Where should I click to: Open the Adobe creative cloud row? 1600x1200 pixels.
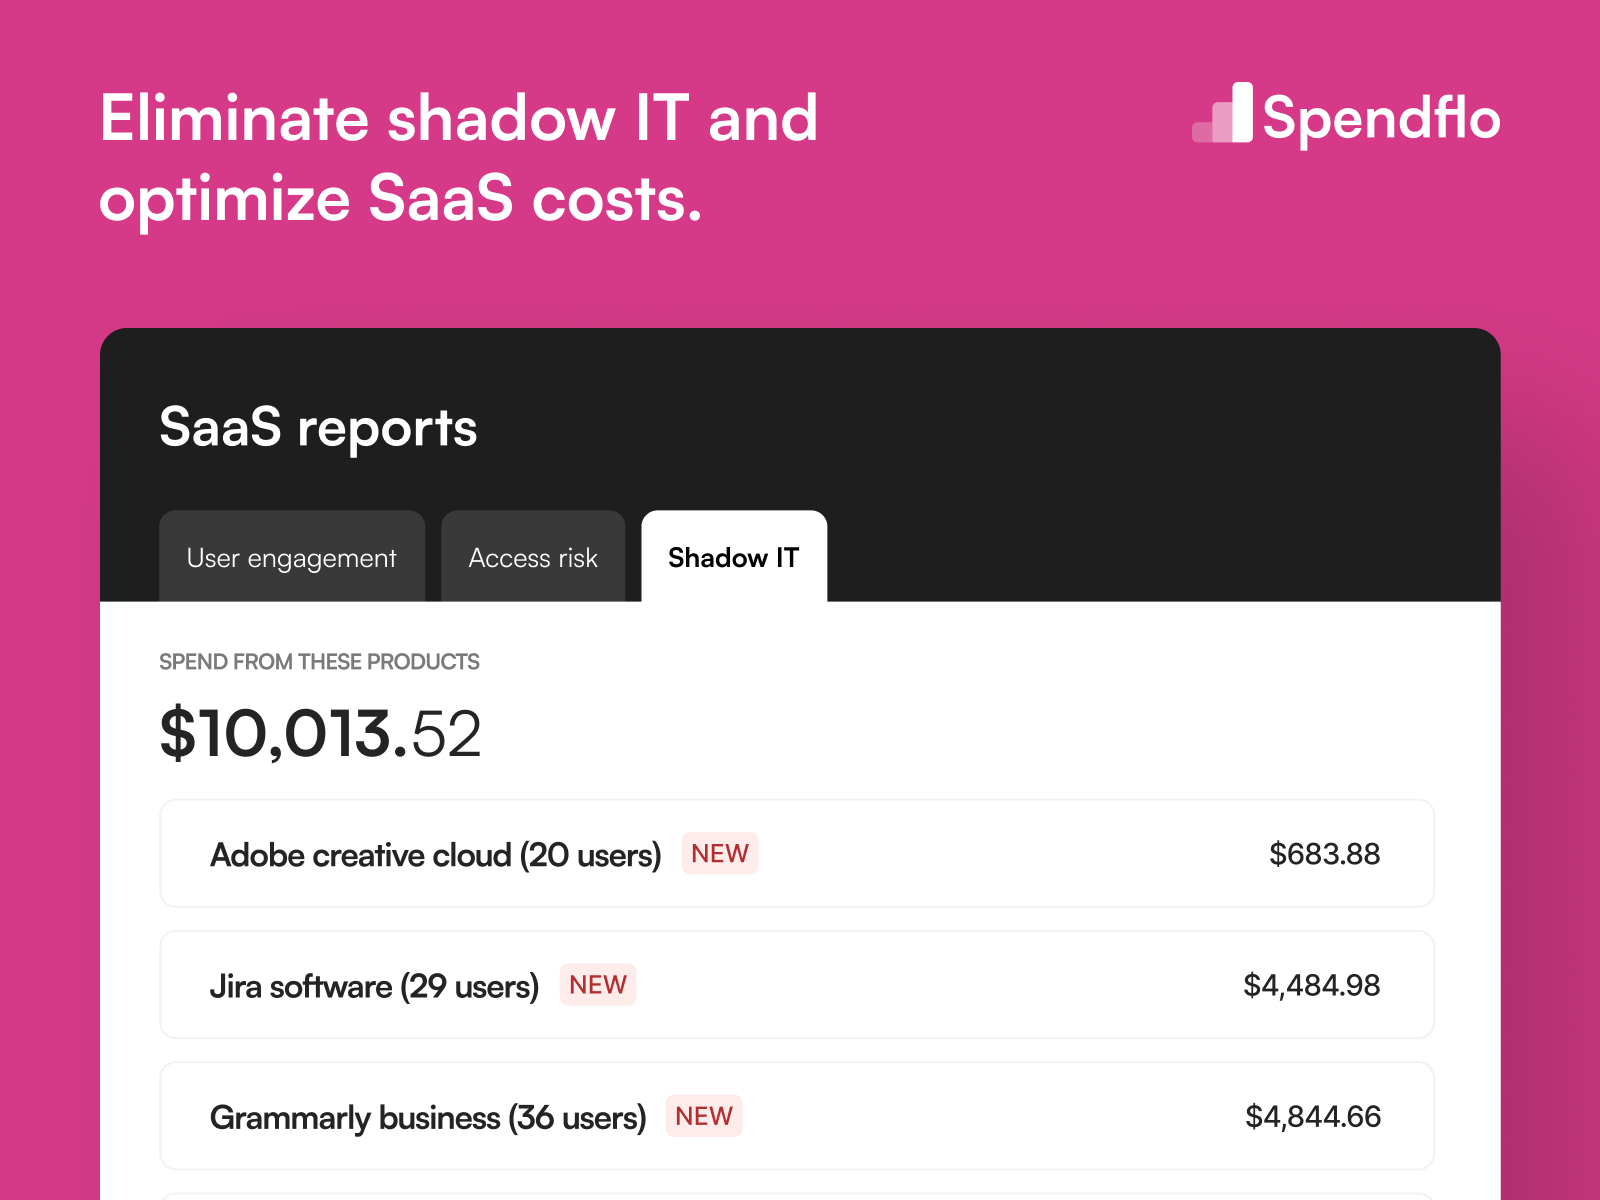pyautogui.click(x=797, y=854)
